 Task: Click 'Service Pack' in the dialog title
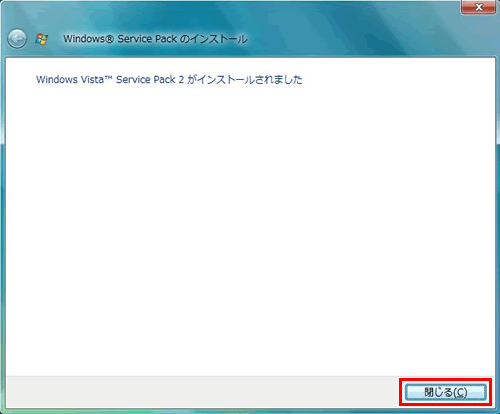tap(147, 39)
